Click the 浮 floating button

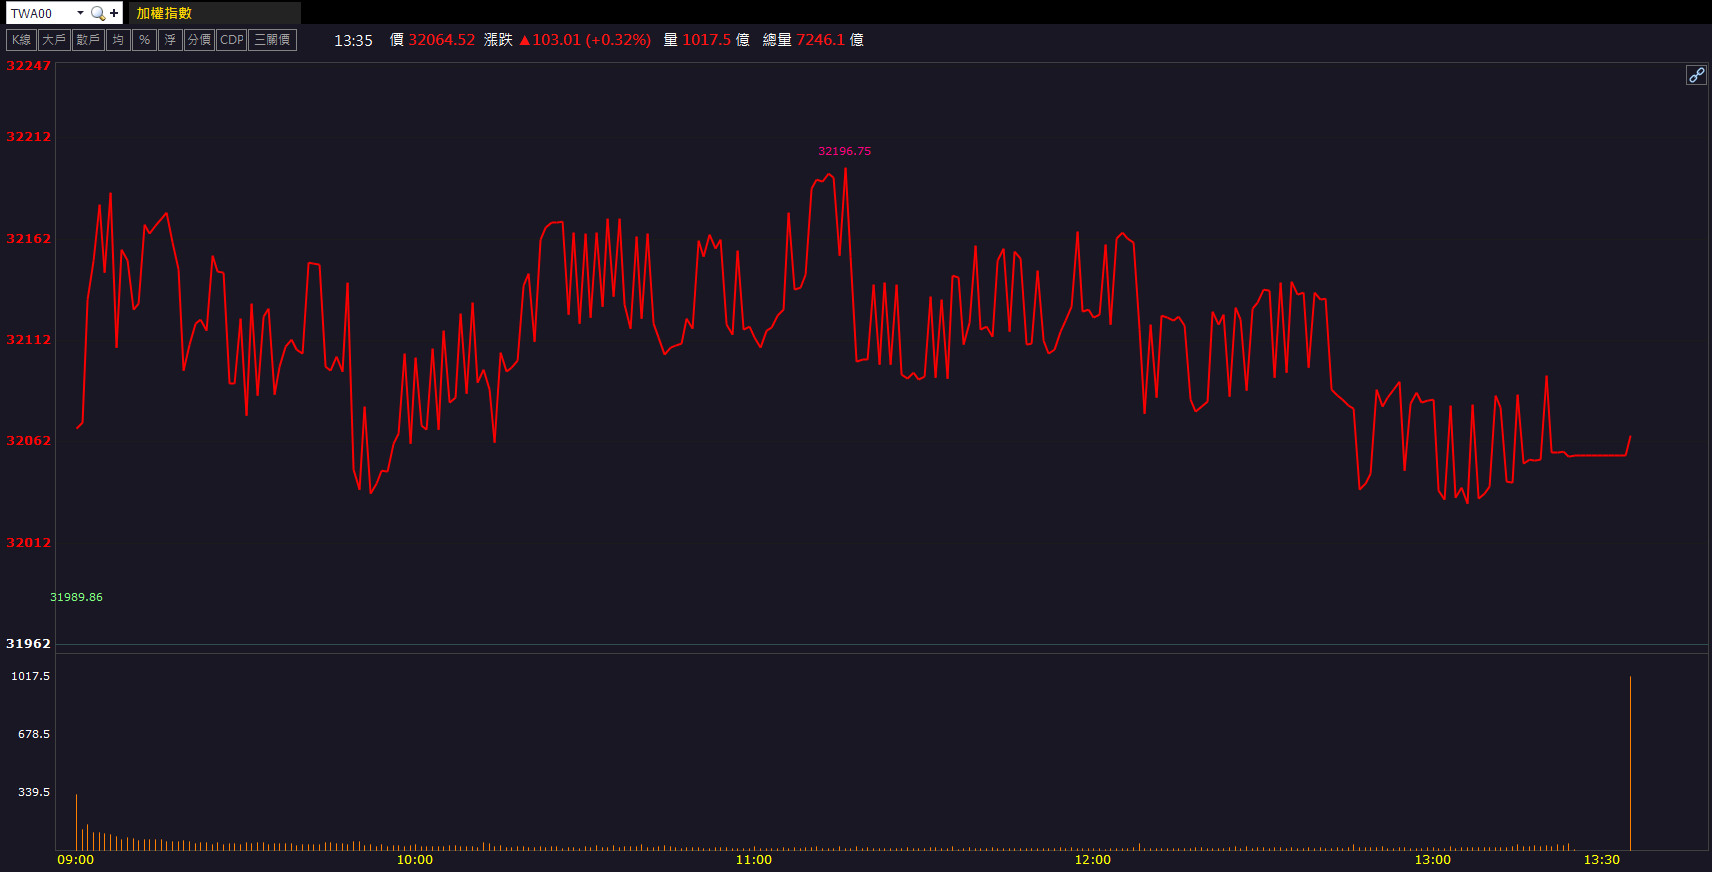pyautogui.click(x=170, y=40)
